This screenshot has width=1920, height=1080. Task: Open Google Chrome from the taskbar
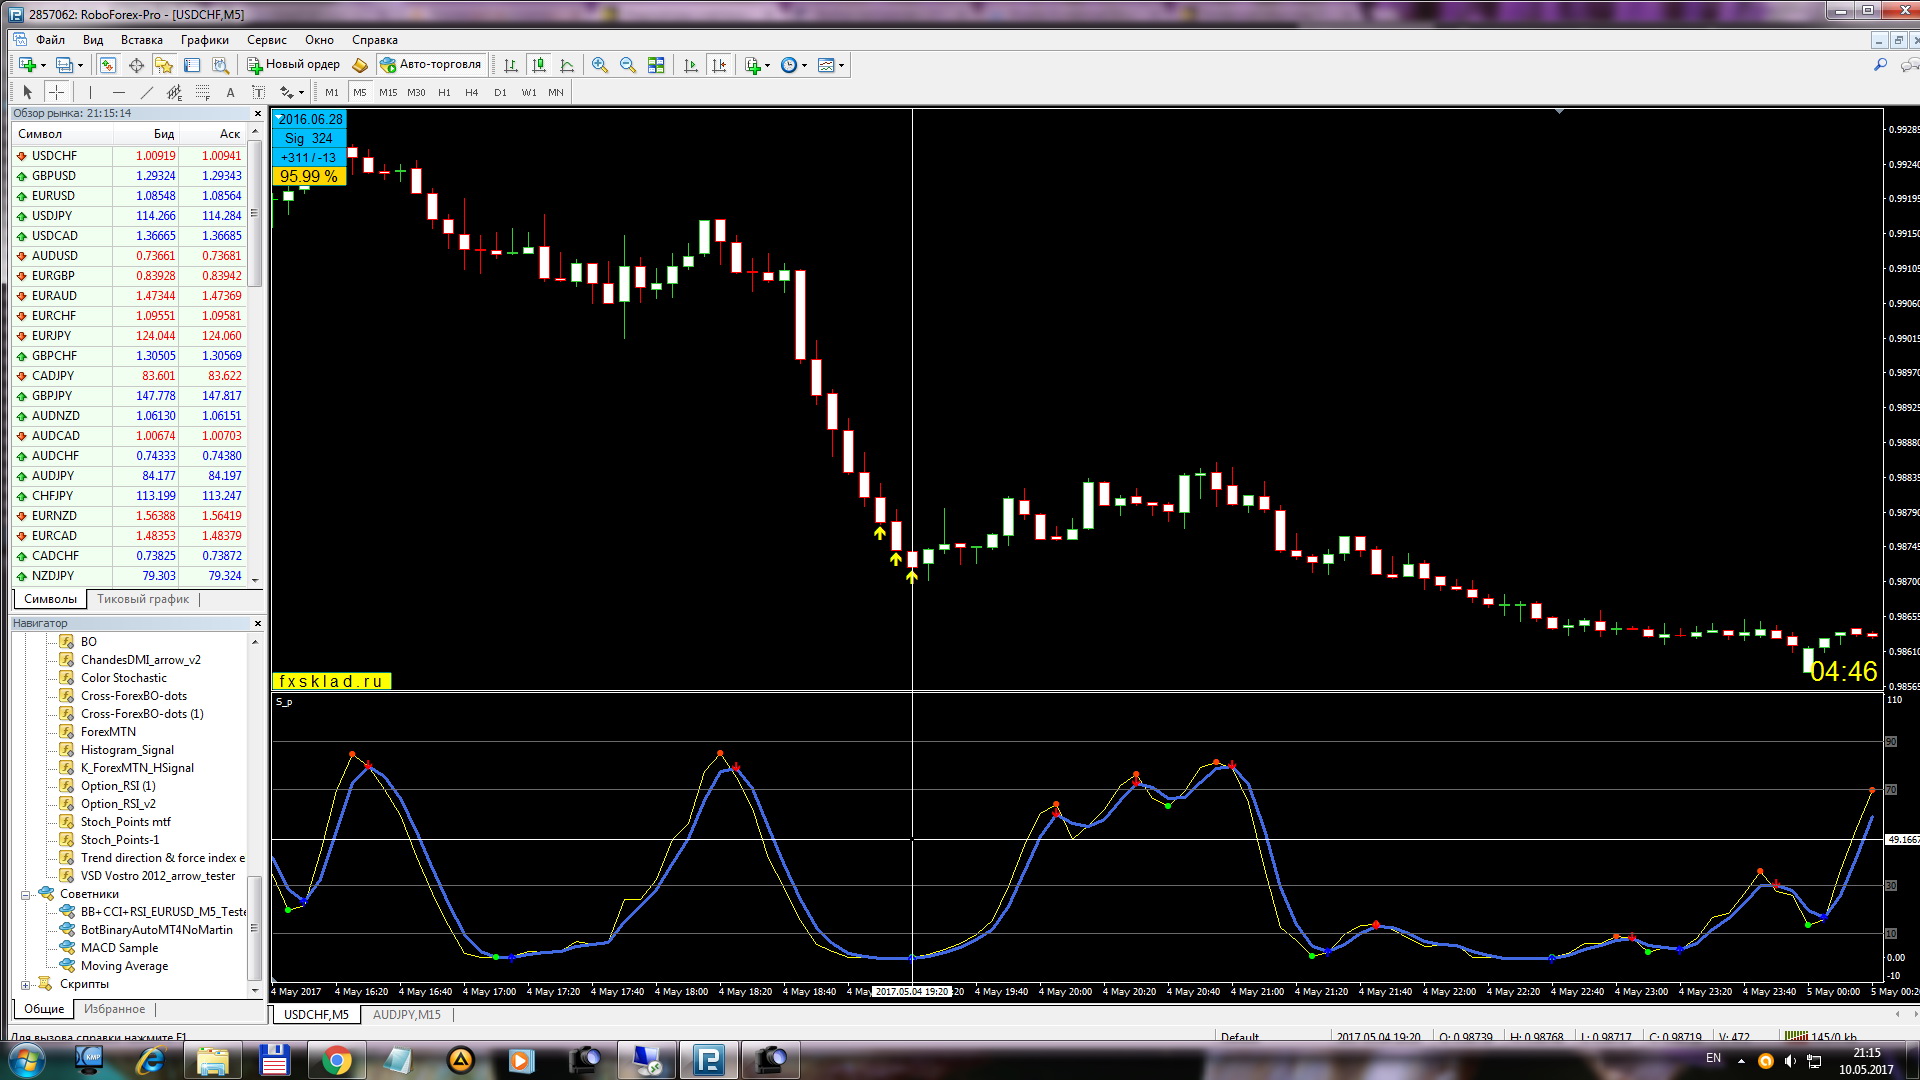click(x=336, y=1060)
